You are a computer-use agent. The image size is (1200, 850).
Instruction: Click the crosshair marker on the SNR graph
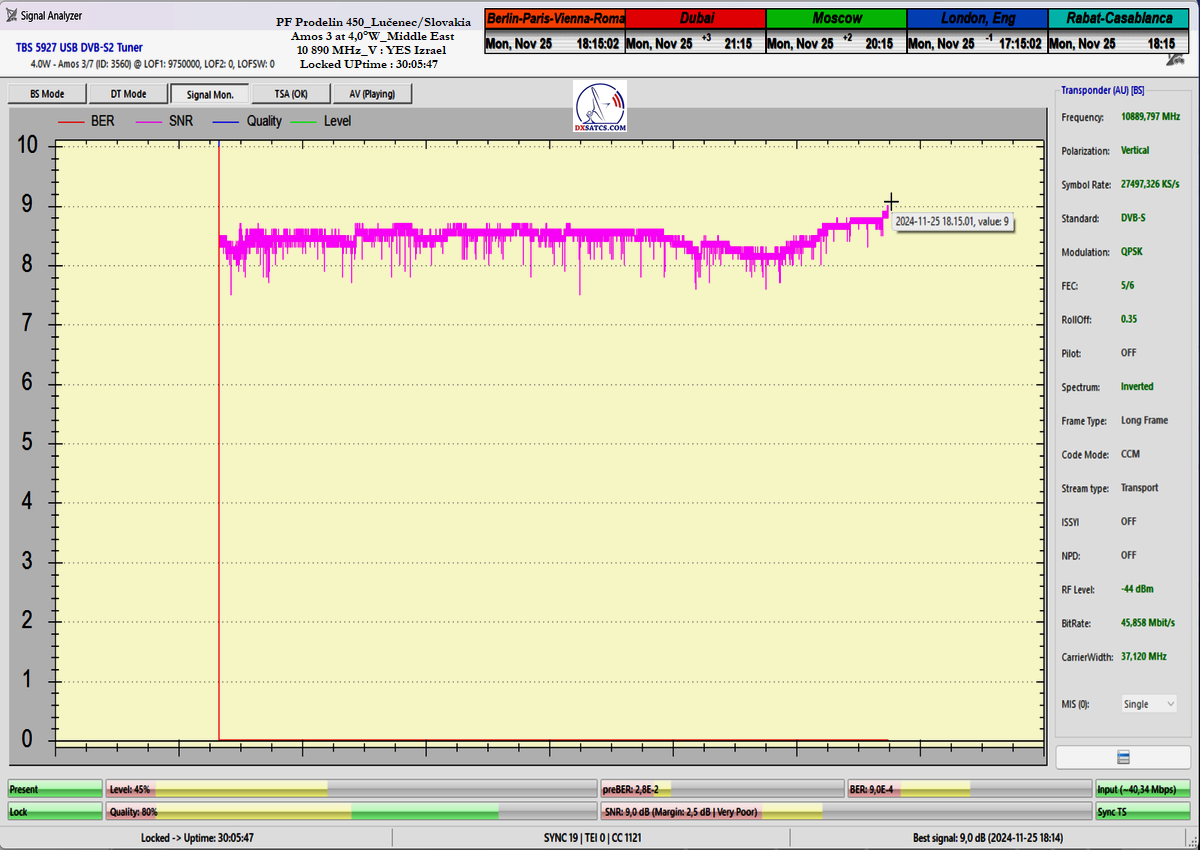(x=891, y=201)
